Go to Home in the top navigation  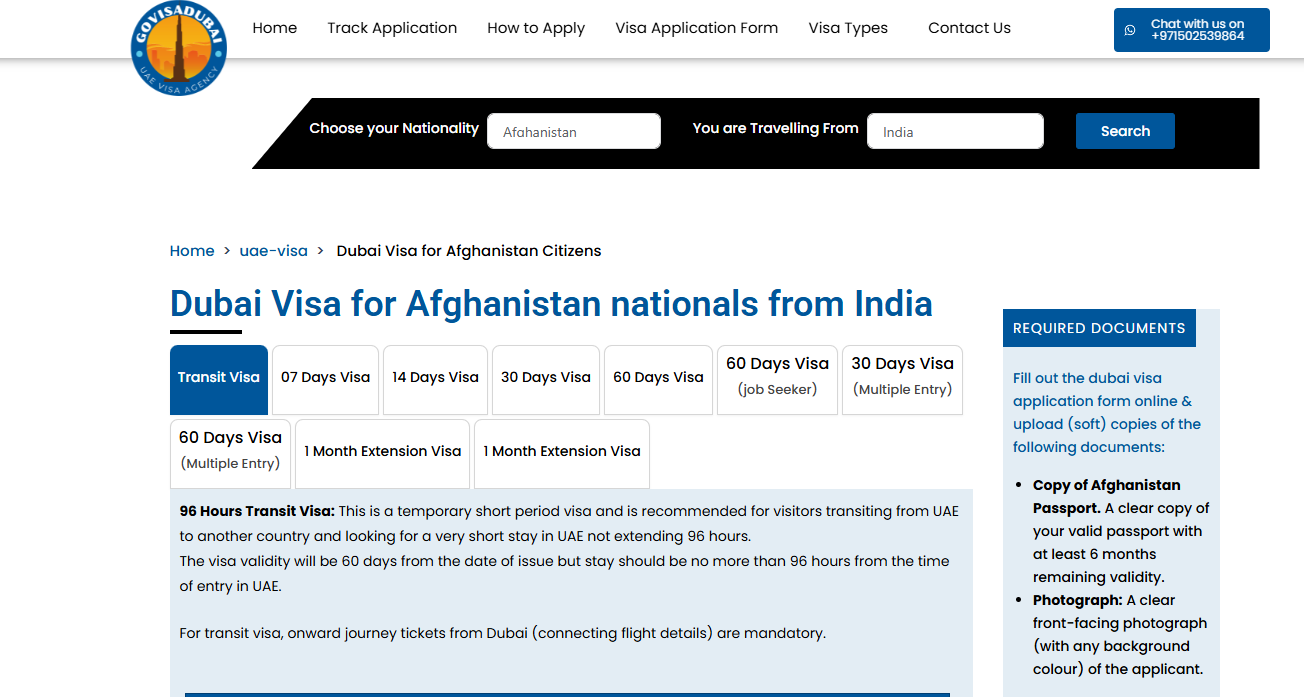(274, 28)
